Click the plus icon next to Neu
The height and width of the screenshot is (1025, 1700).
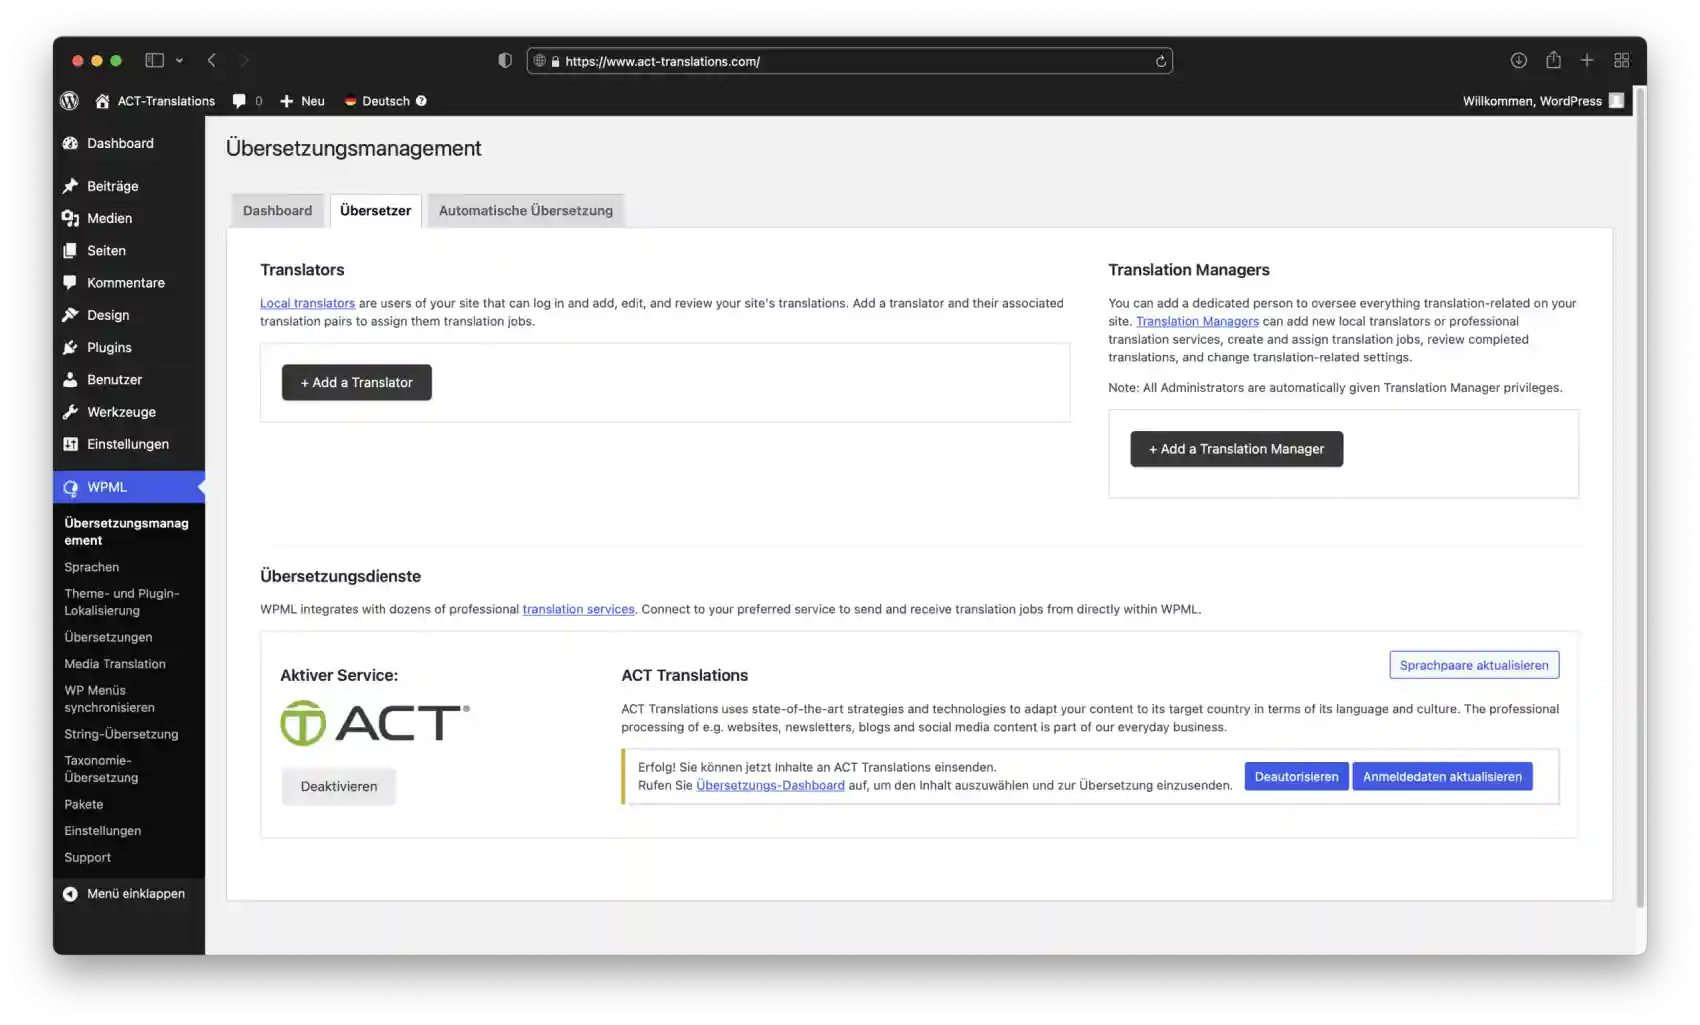coord(286,101)
